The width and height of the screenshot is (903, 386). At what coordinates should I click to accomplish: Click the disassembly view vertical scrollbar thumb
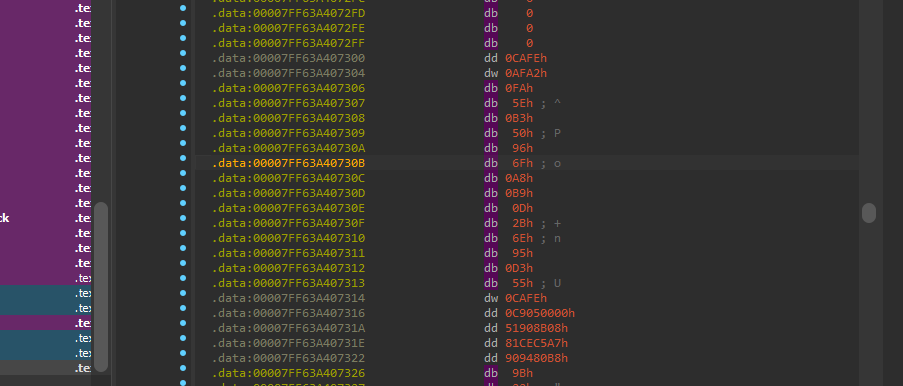click(868, 213)
